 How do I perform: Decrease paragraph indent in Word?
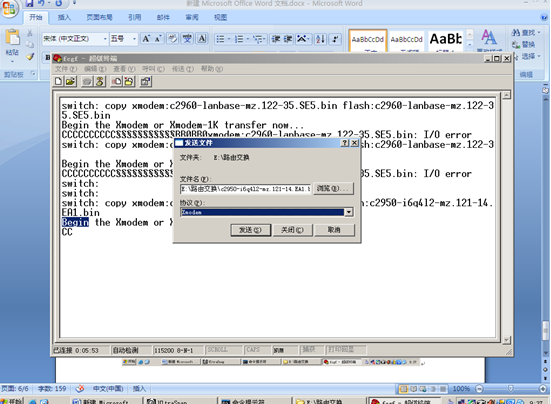tap(276, 39)
